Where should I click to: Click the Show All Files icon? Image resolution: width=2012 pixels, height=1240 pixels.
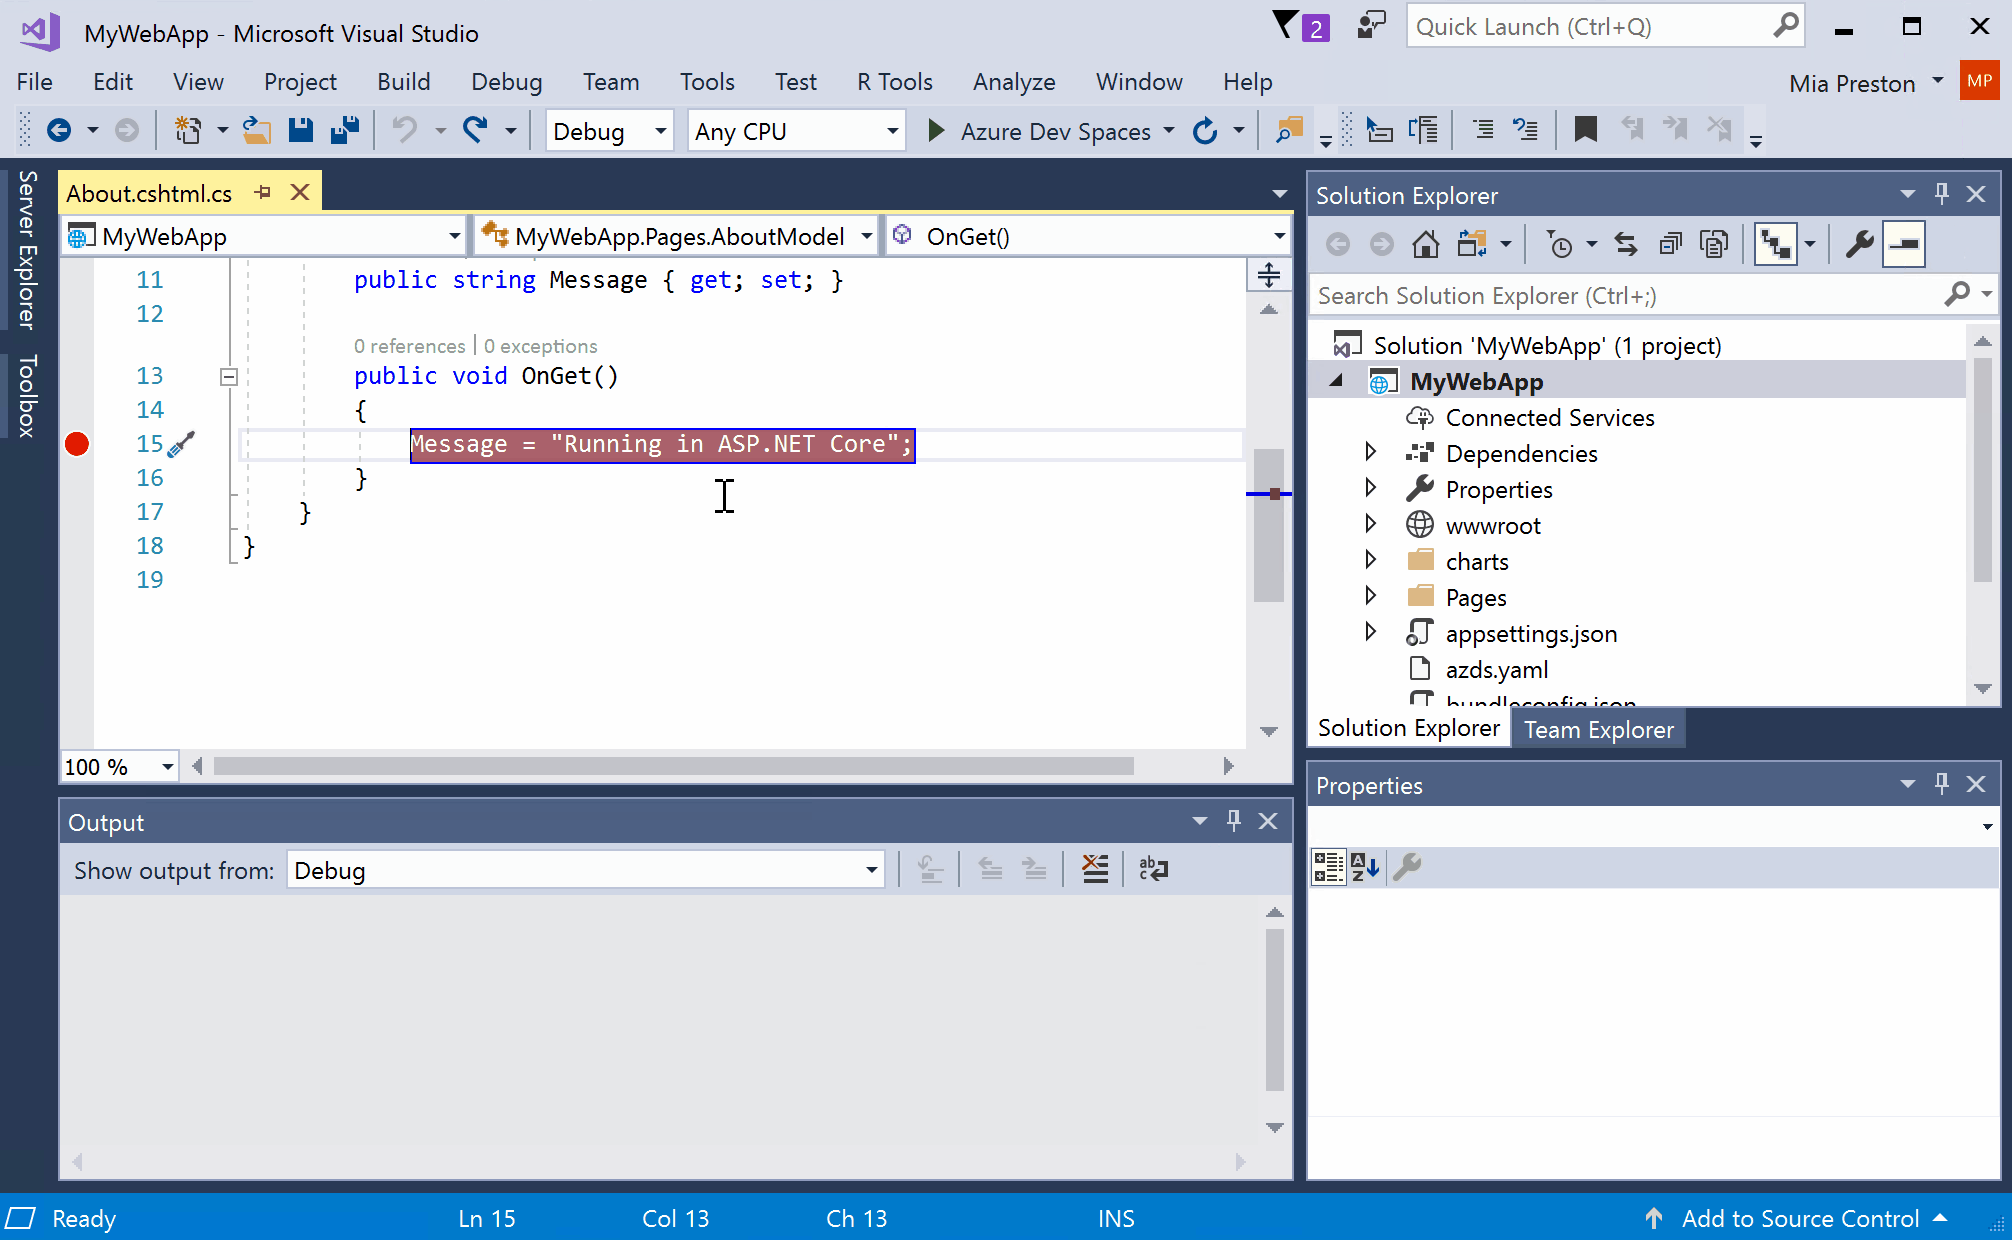pos(1714,244)
